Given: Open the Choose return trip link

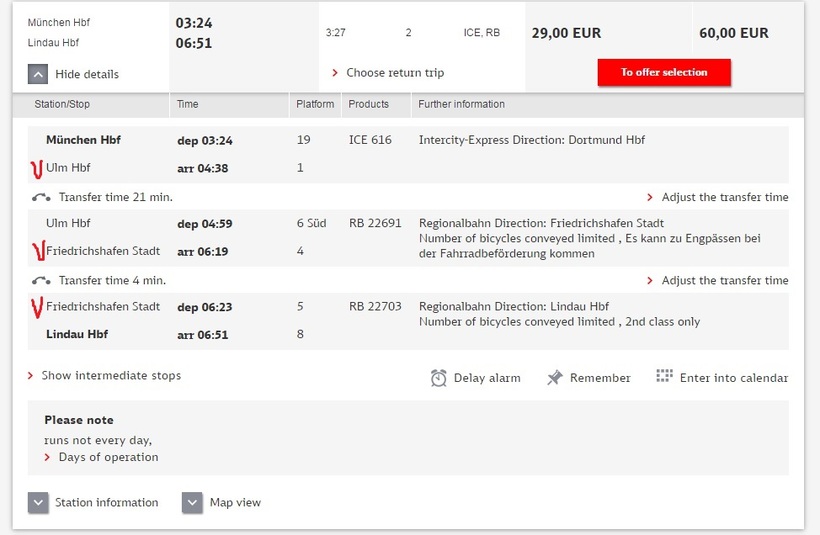Looking at the screenshot, I should coord(394,73).
